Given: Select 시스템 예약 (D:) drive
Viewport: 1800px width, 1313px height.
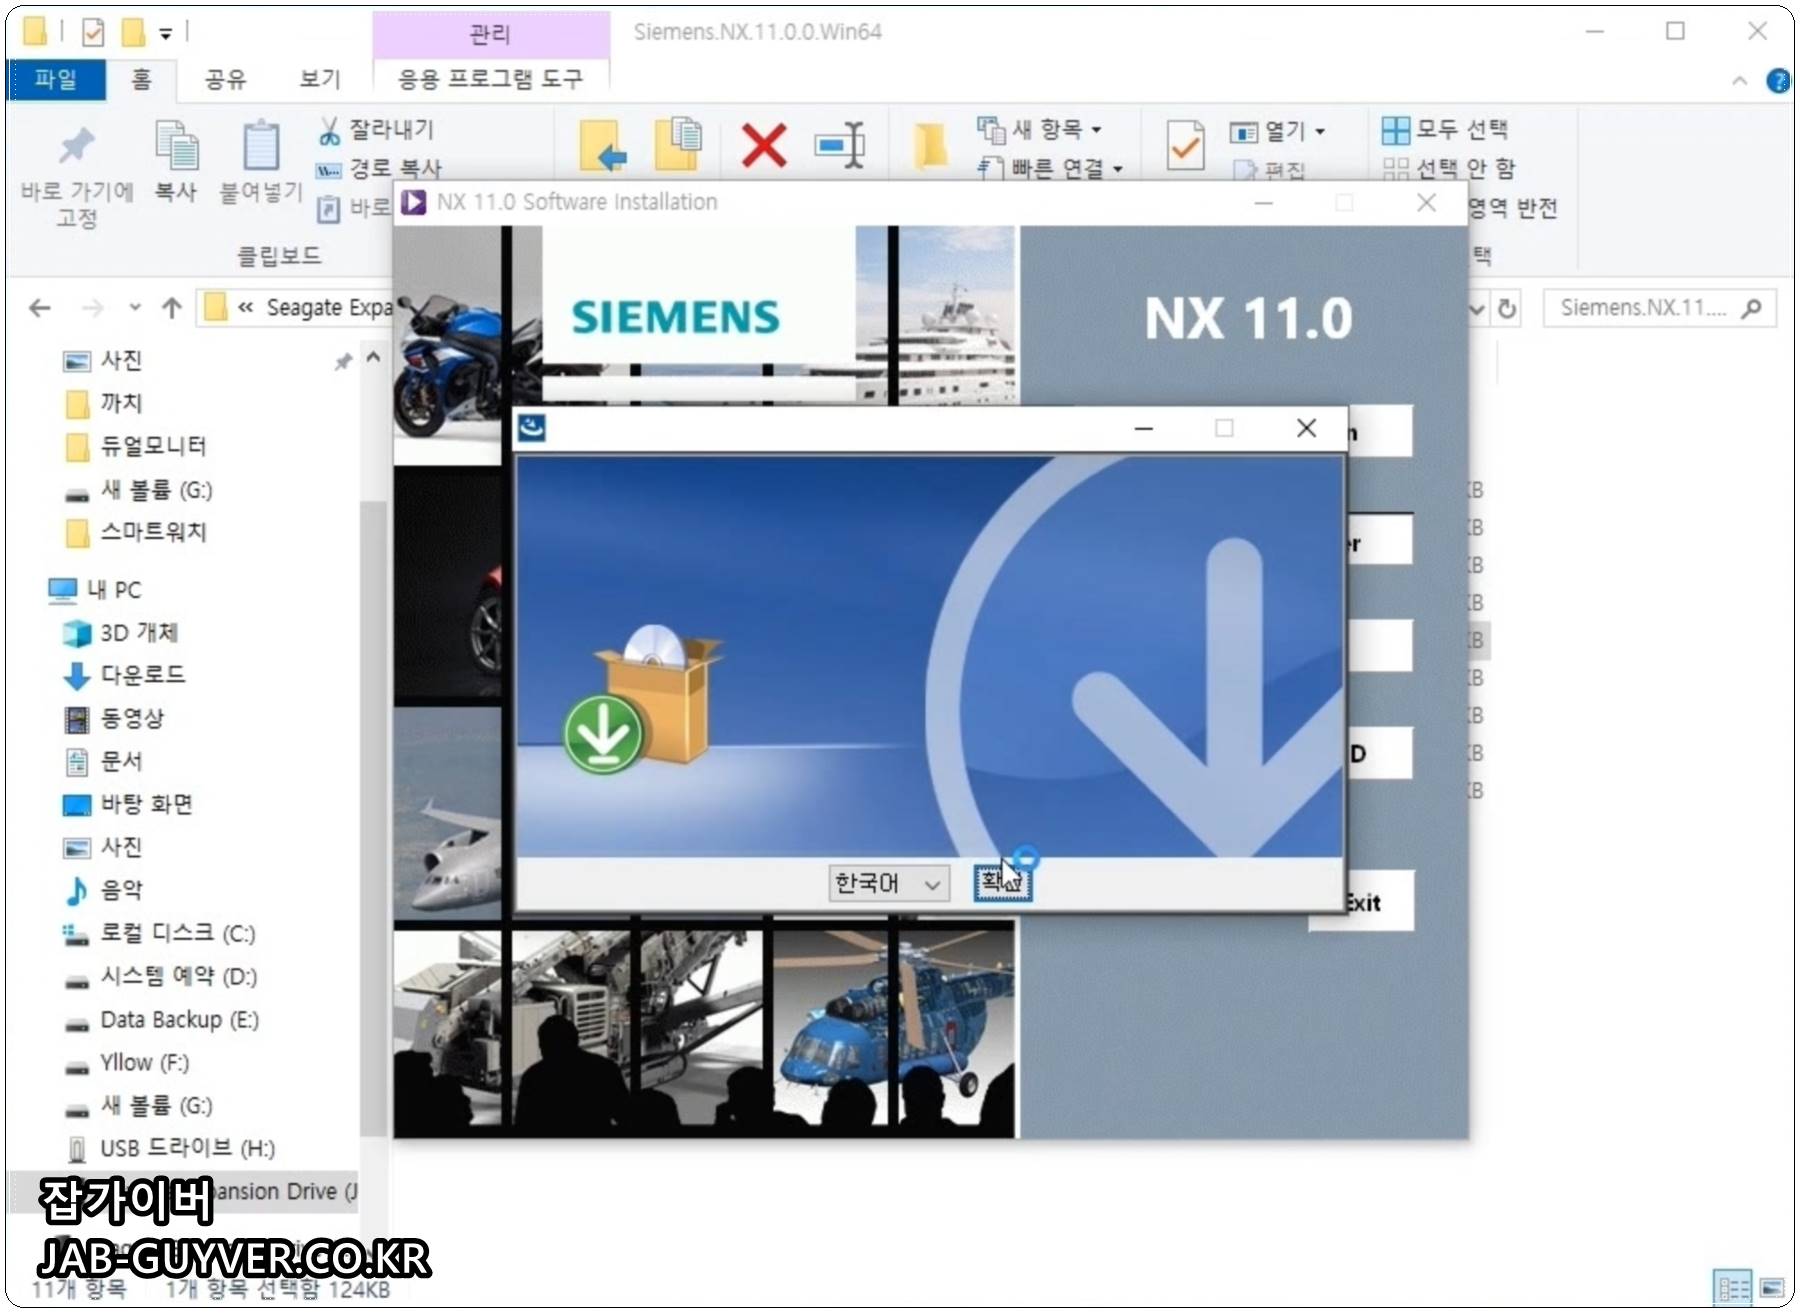Looking at the screenshot, I should [x=160, y=976].
